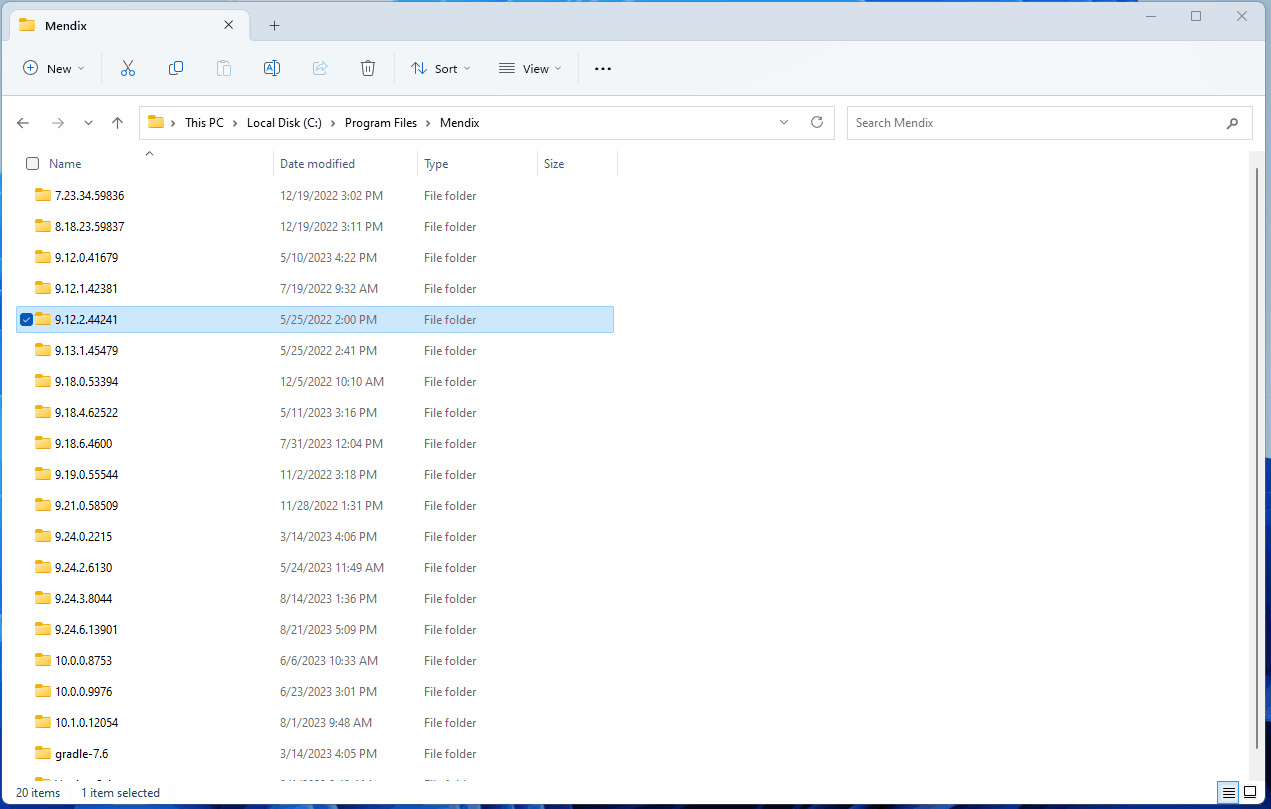Expand chevron after Program Files in path

[428, 123]
